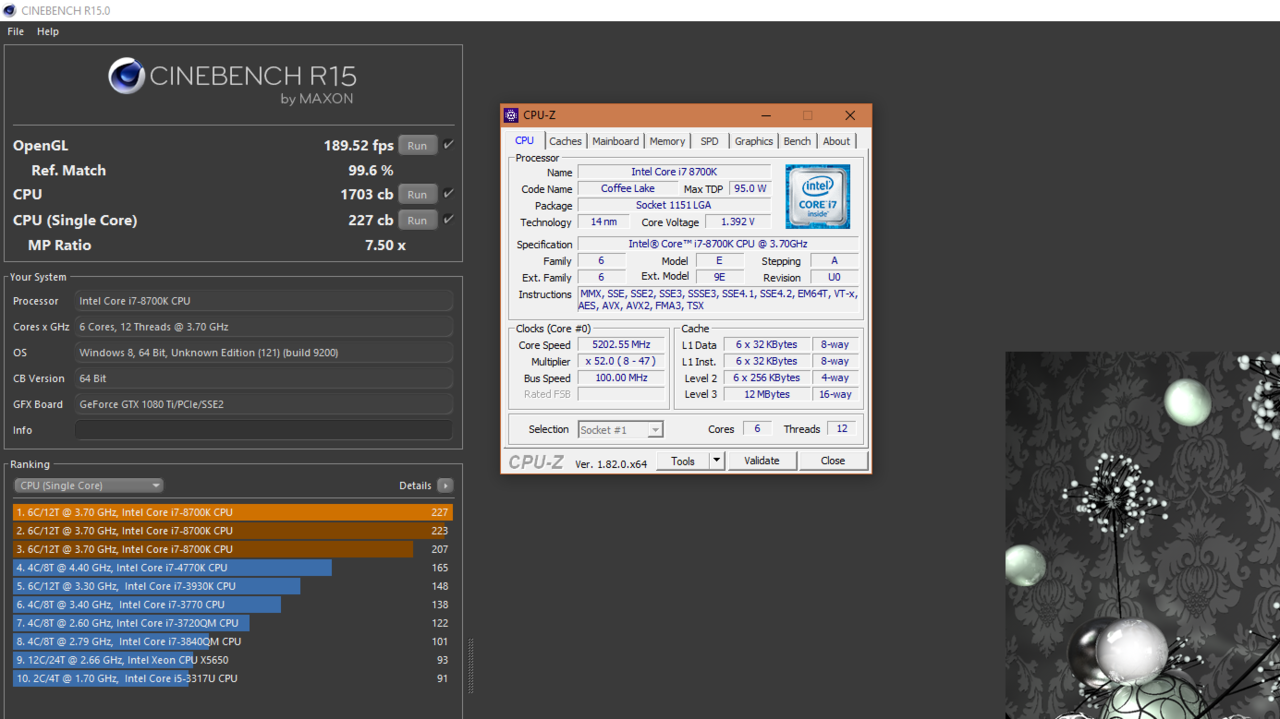The height and width of the screenshot is (719, 1280).
Task: Select the Core i7-4770K ranking row
Action: click(233, 568)
